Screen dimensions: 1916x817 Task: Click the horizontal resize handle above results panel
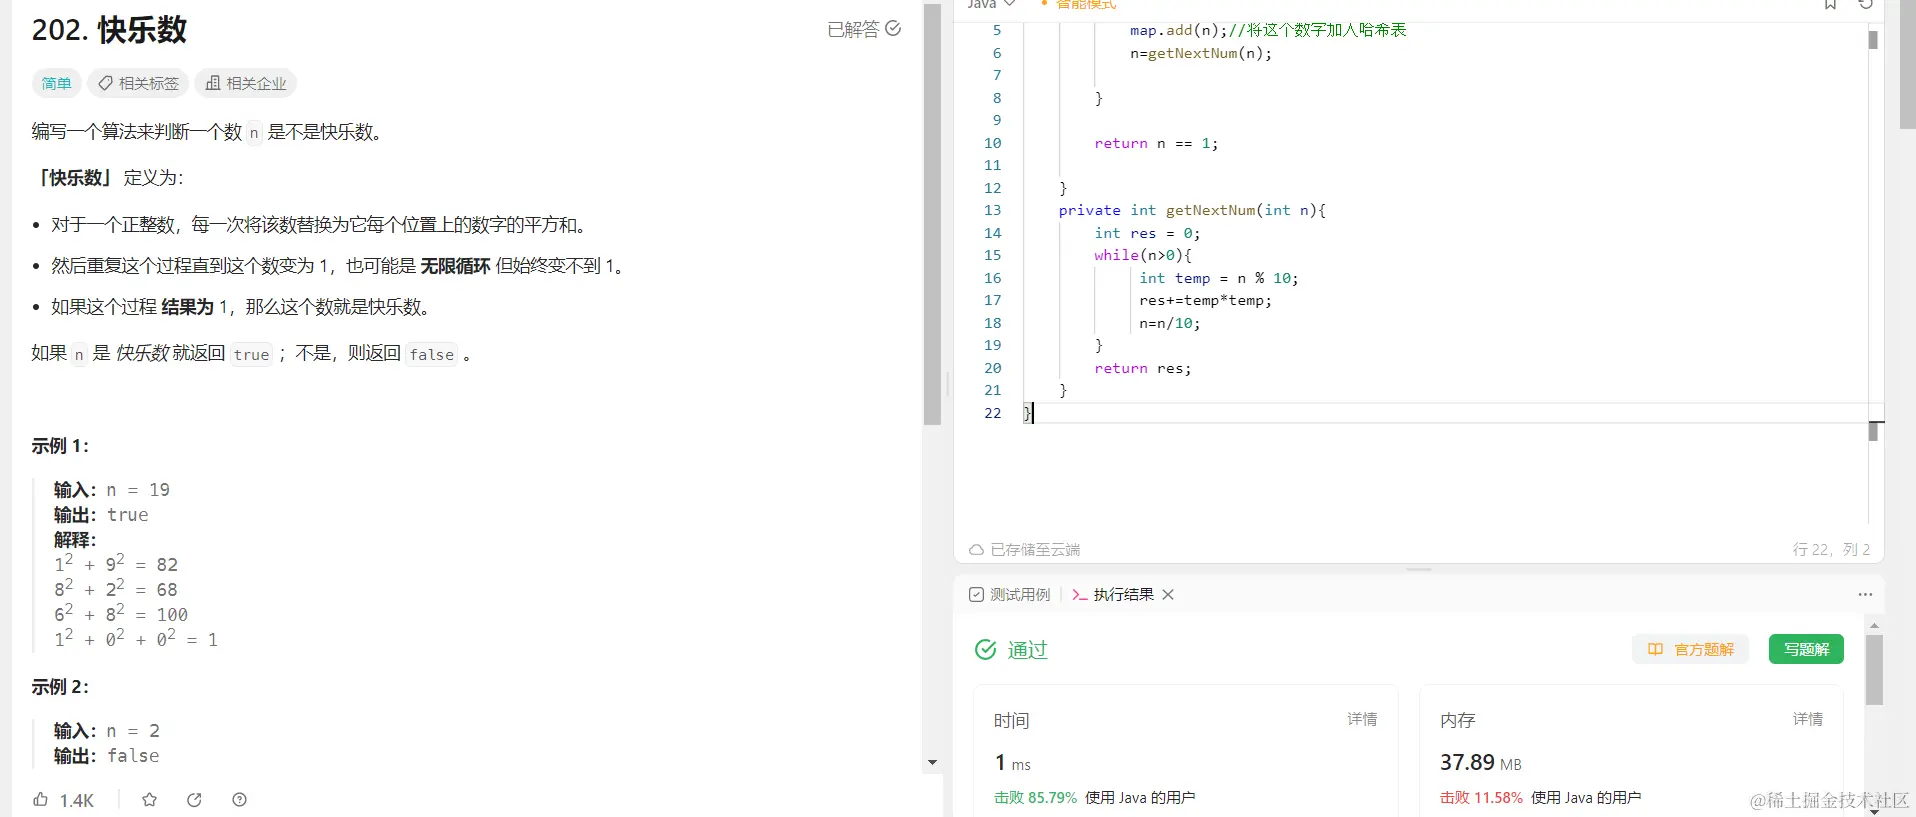[1419, 569]
